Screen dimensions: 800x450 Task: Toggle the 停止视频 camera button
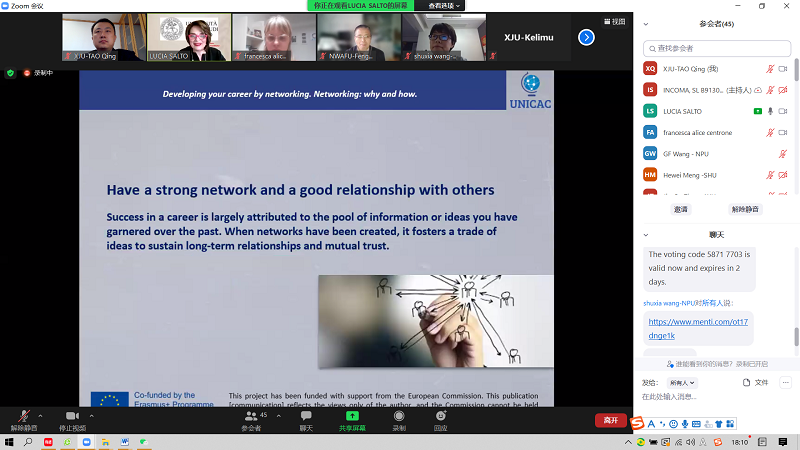(71, 415)
